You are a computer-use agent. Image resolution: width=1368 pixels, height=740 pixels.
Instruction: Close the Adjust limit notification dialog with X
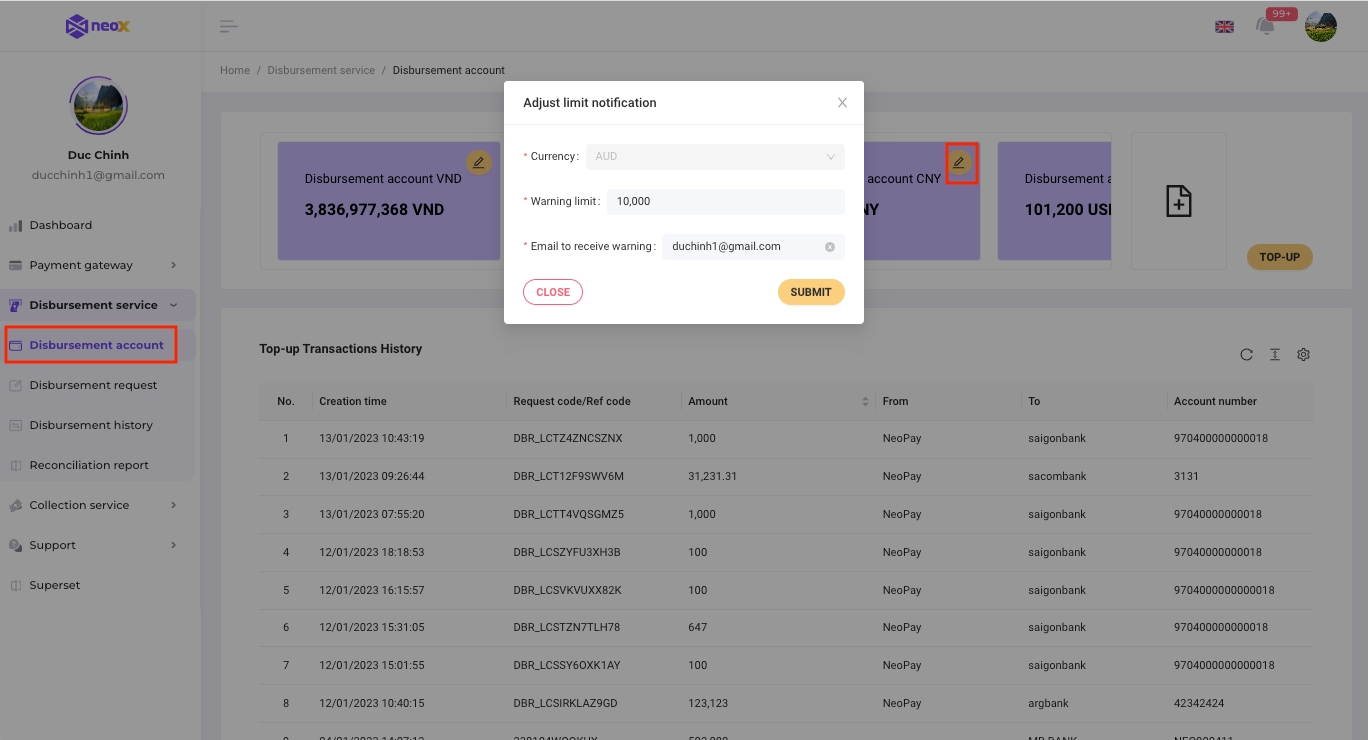click(x=842, y=103)
